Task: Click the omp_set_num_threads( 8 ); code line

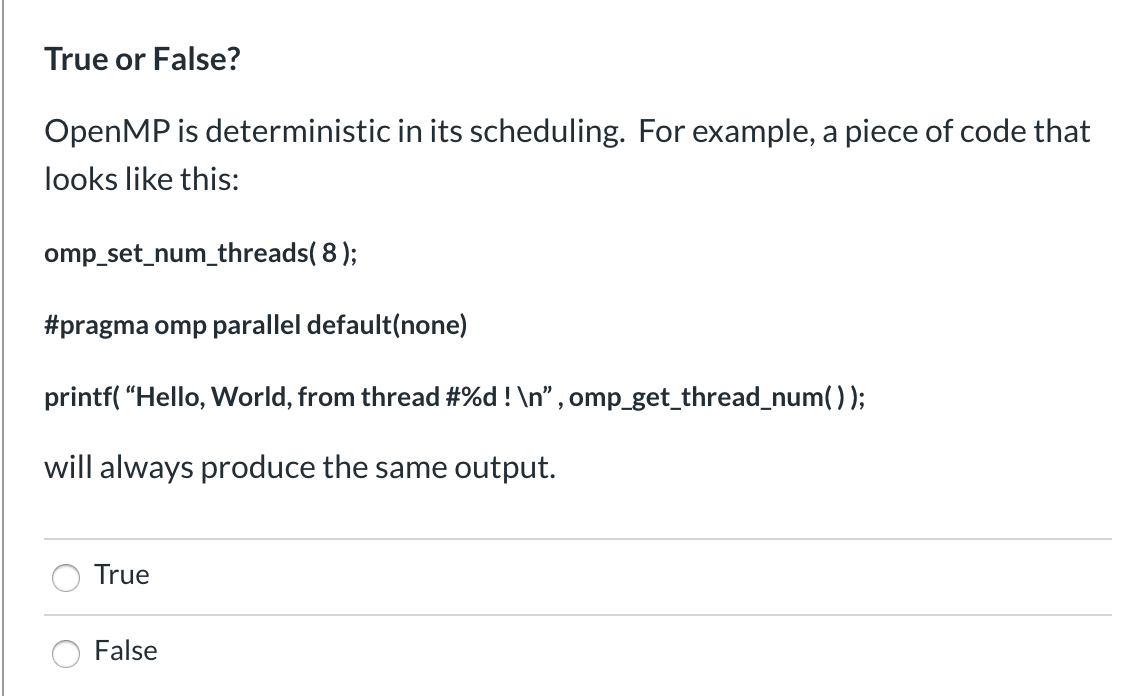Action: (201, 253)
